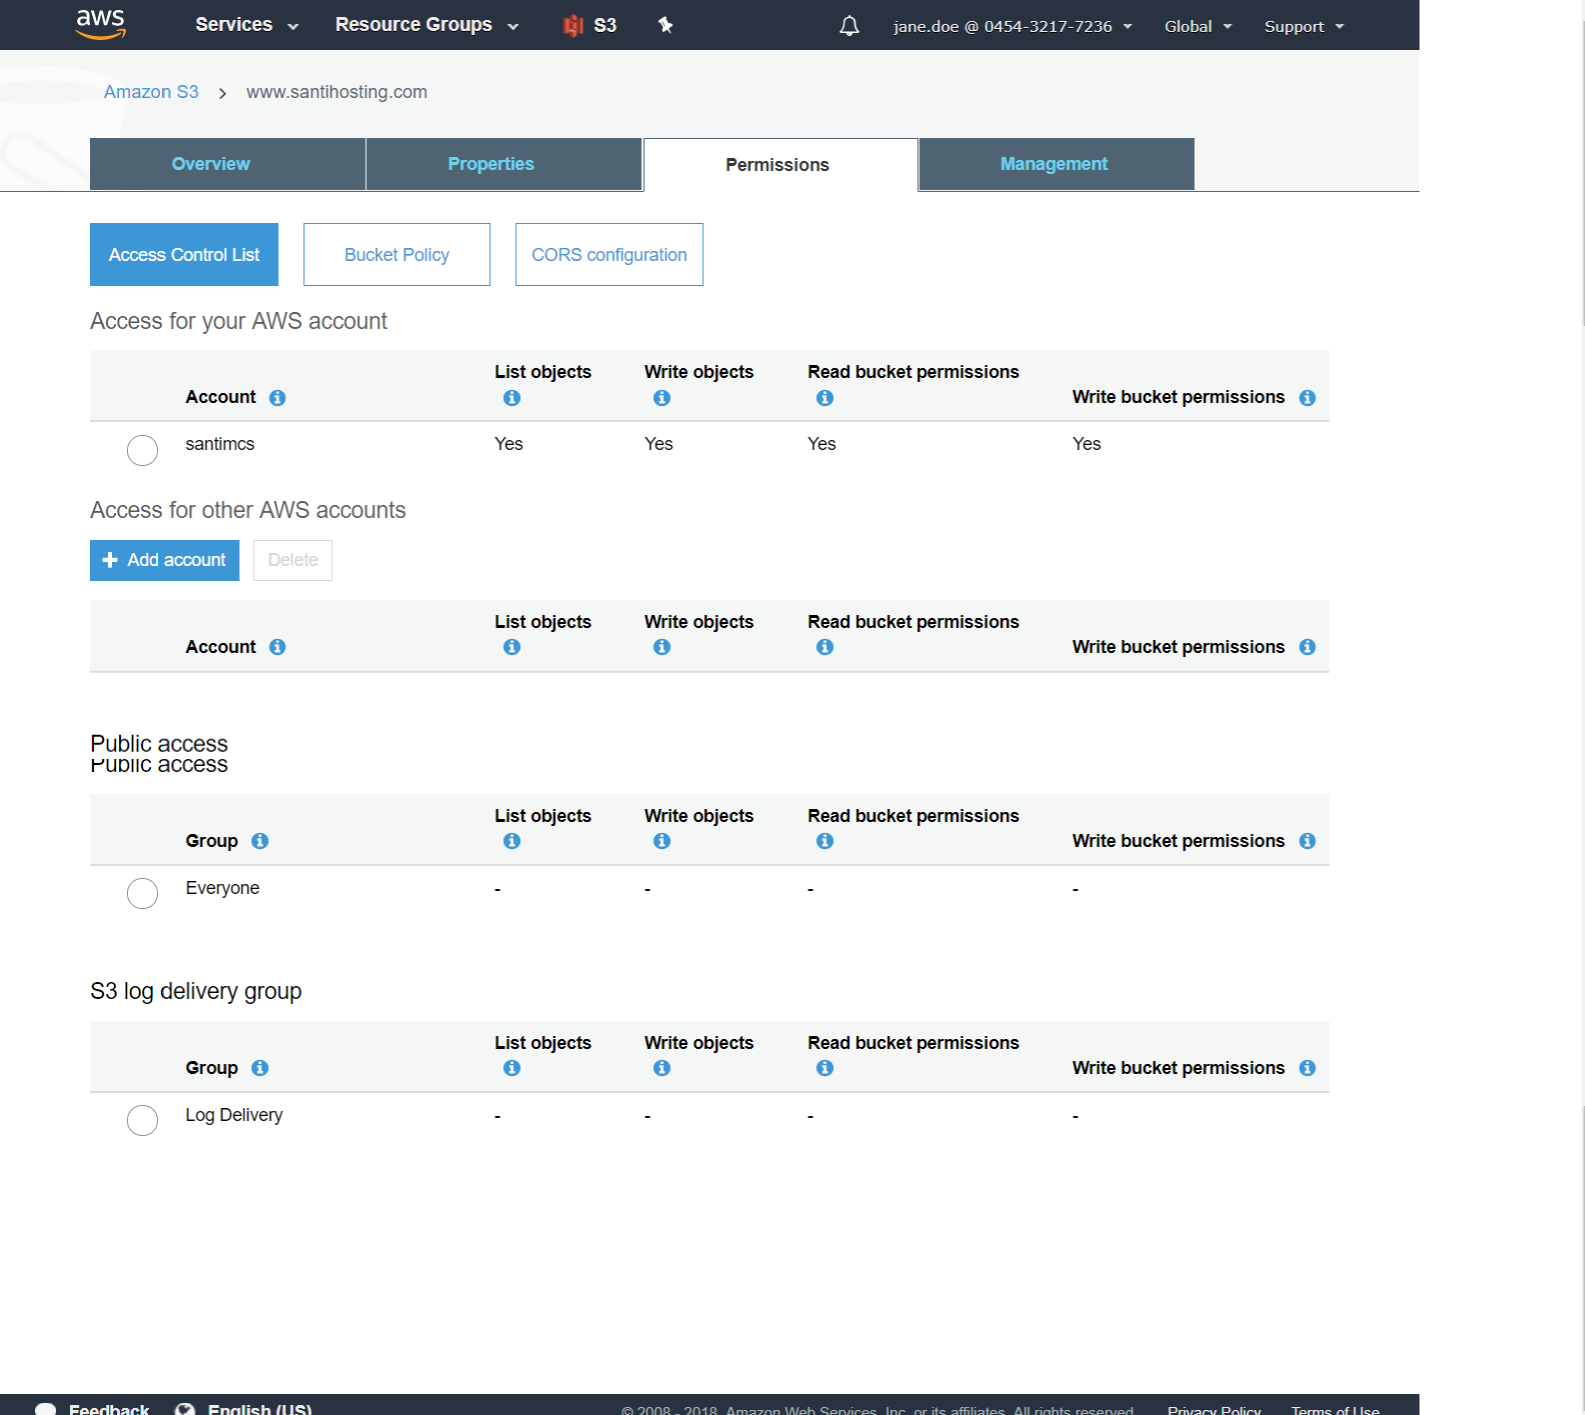Click the santimcs account name
This screenshot has width=1585, height=1415.
pos(220,444)
